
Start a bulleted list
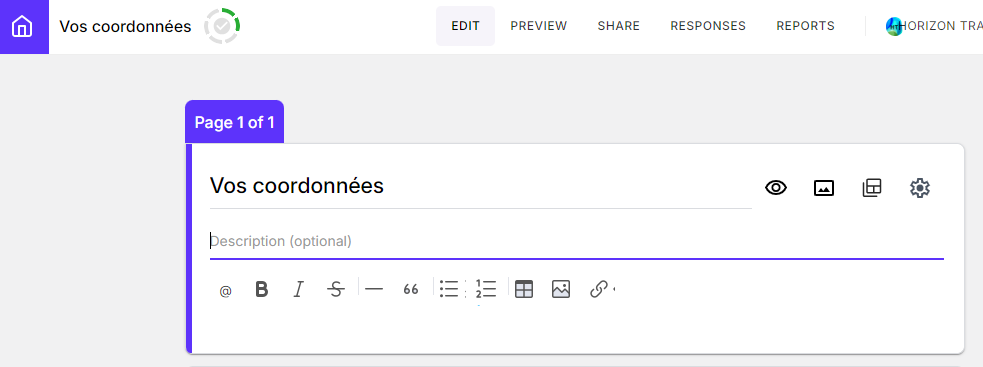tap(449, 289)
